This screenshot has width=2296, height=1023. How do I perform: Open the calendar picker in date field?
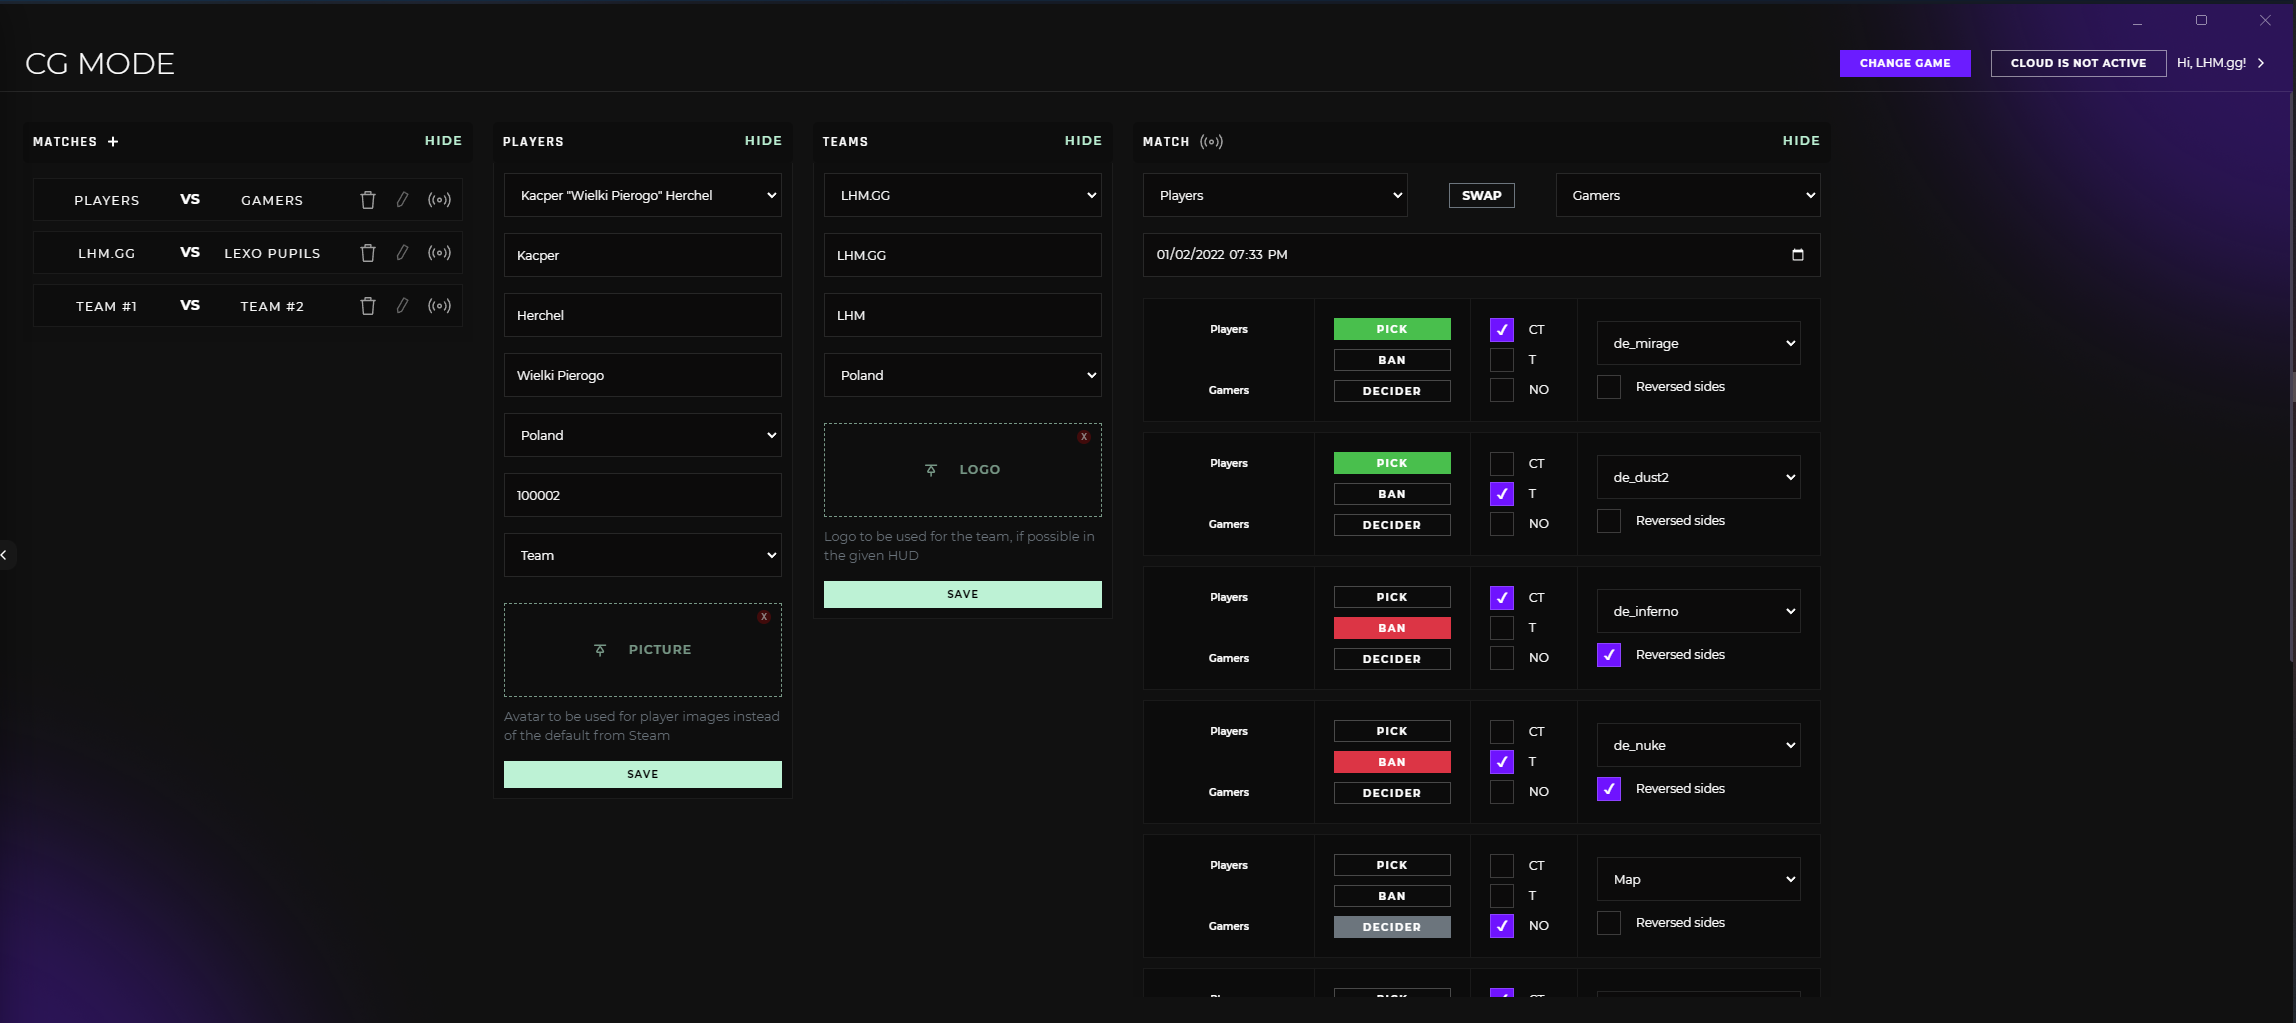tap(1798, 255)
